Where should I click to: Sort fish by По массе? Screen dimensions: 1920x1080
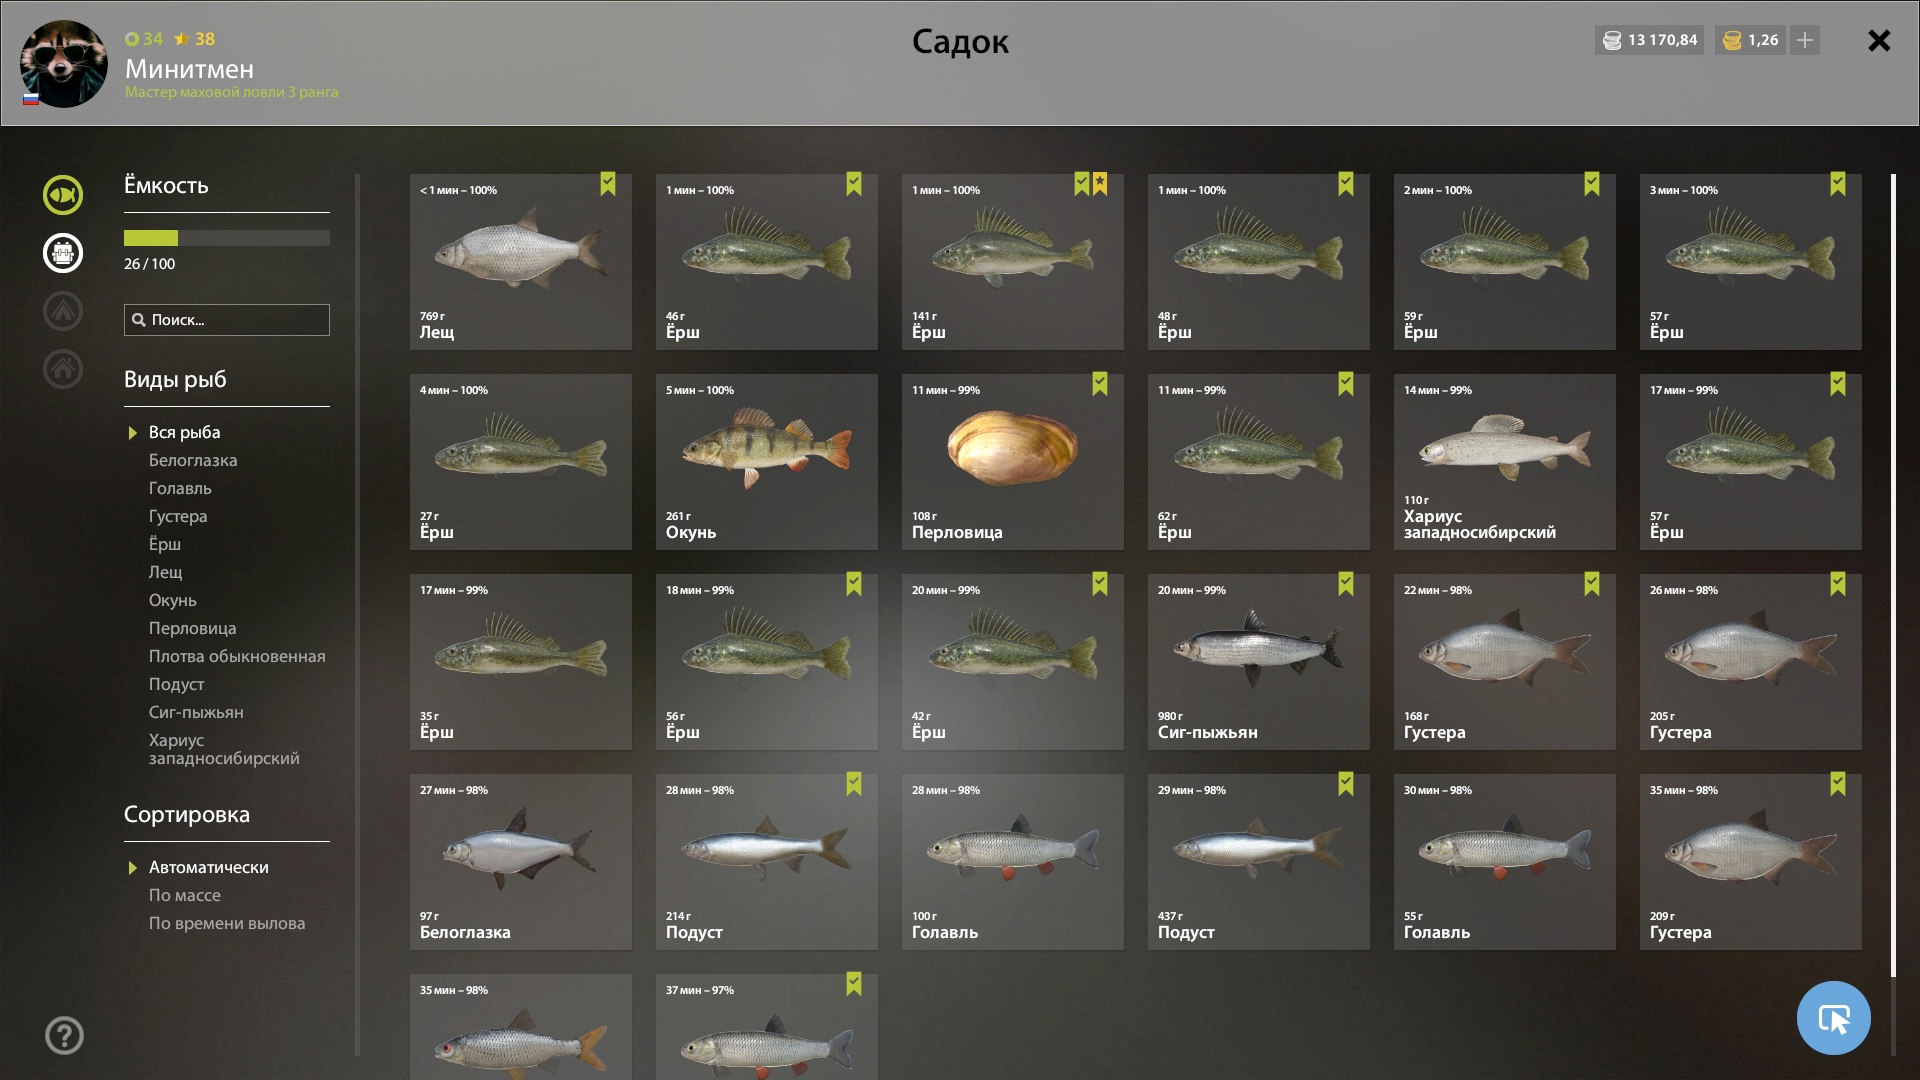tap(185, 895)
